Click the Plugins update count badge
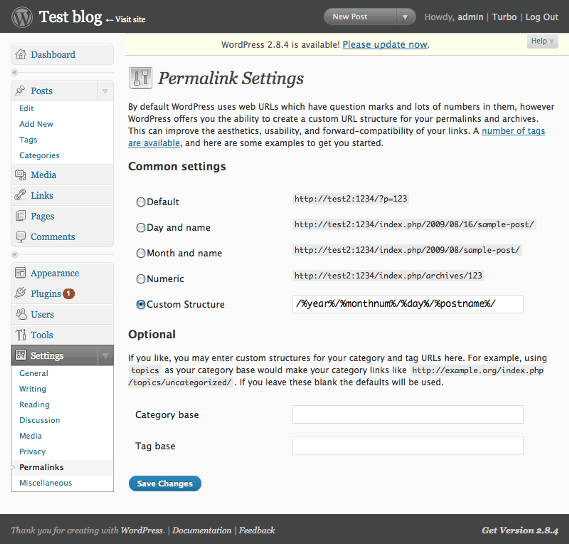This screenshot has height=544, width=569. pos(69,293)
